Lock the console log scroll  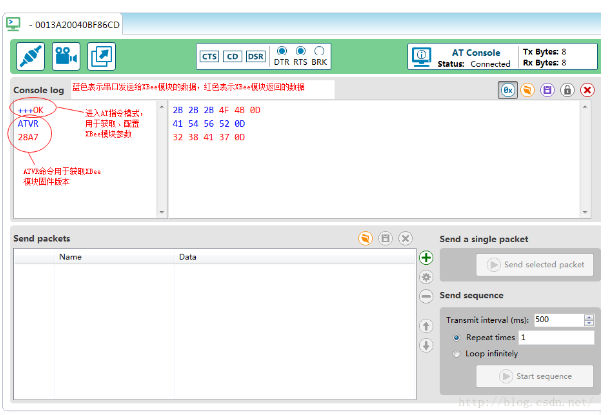click(567, 90)
